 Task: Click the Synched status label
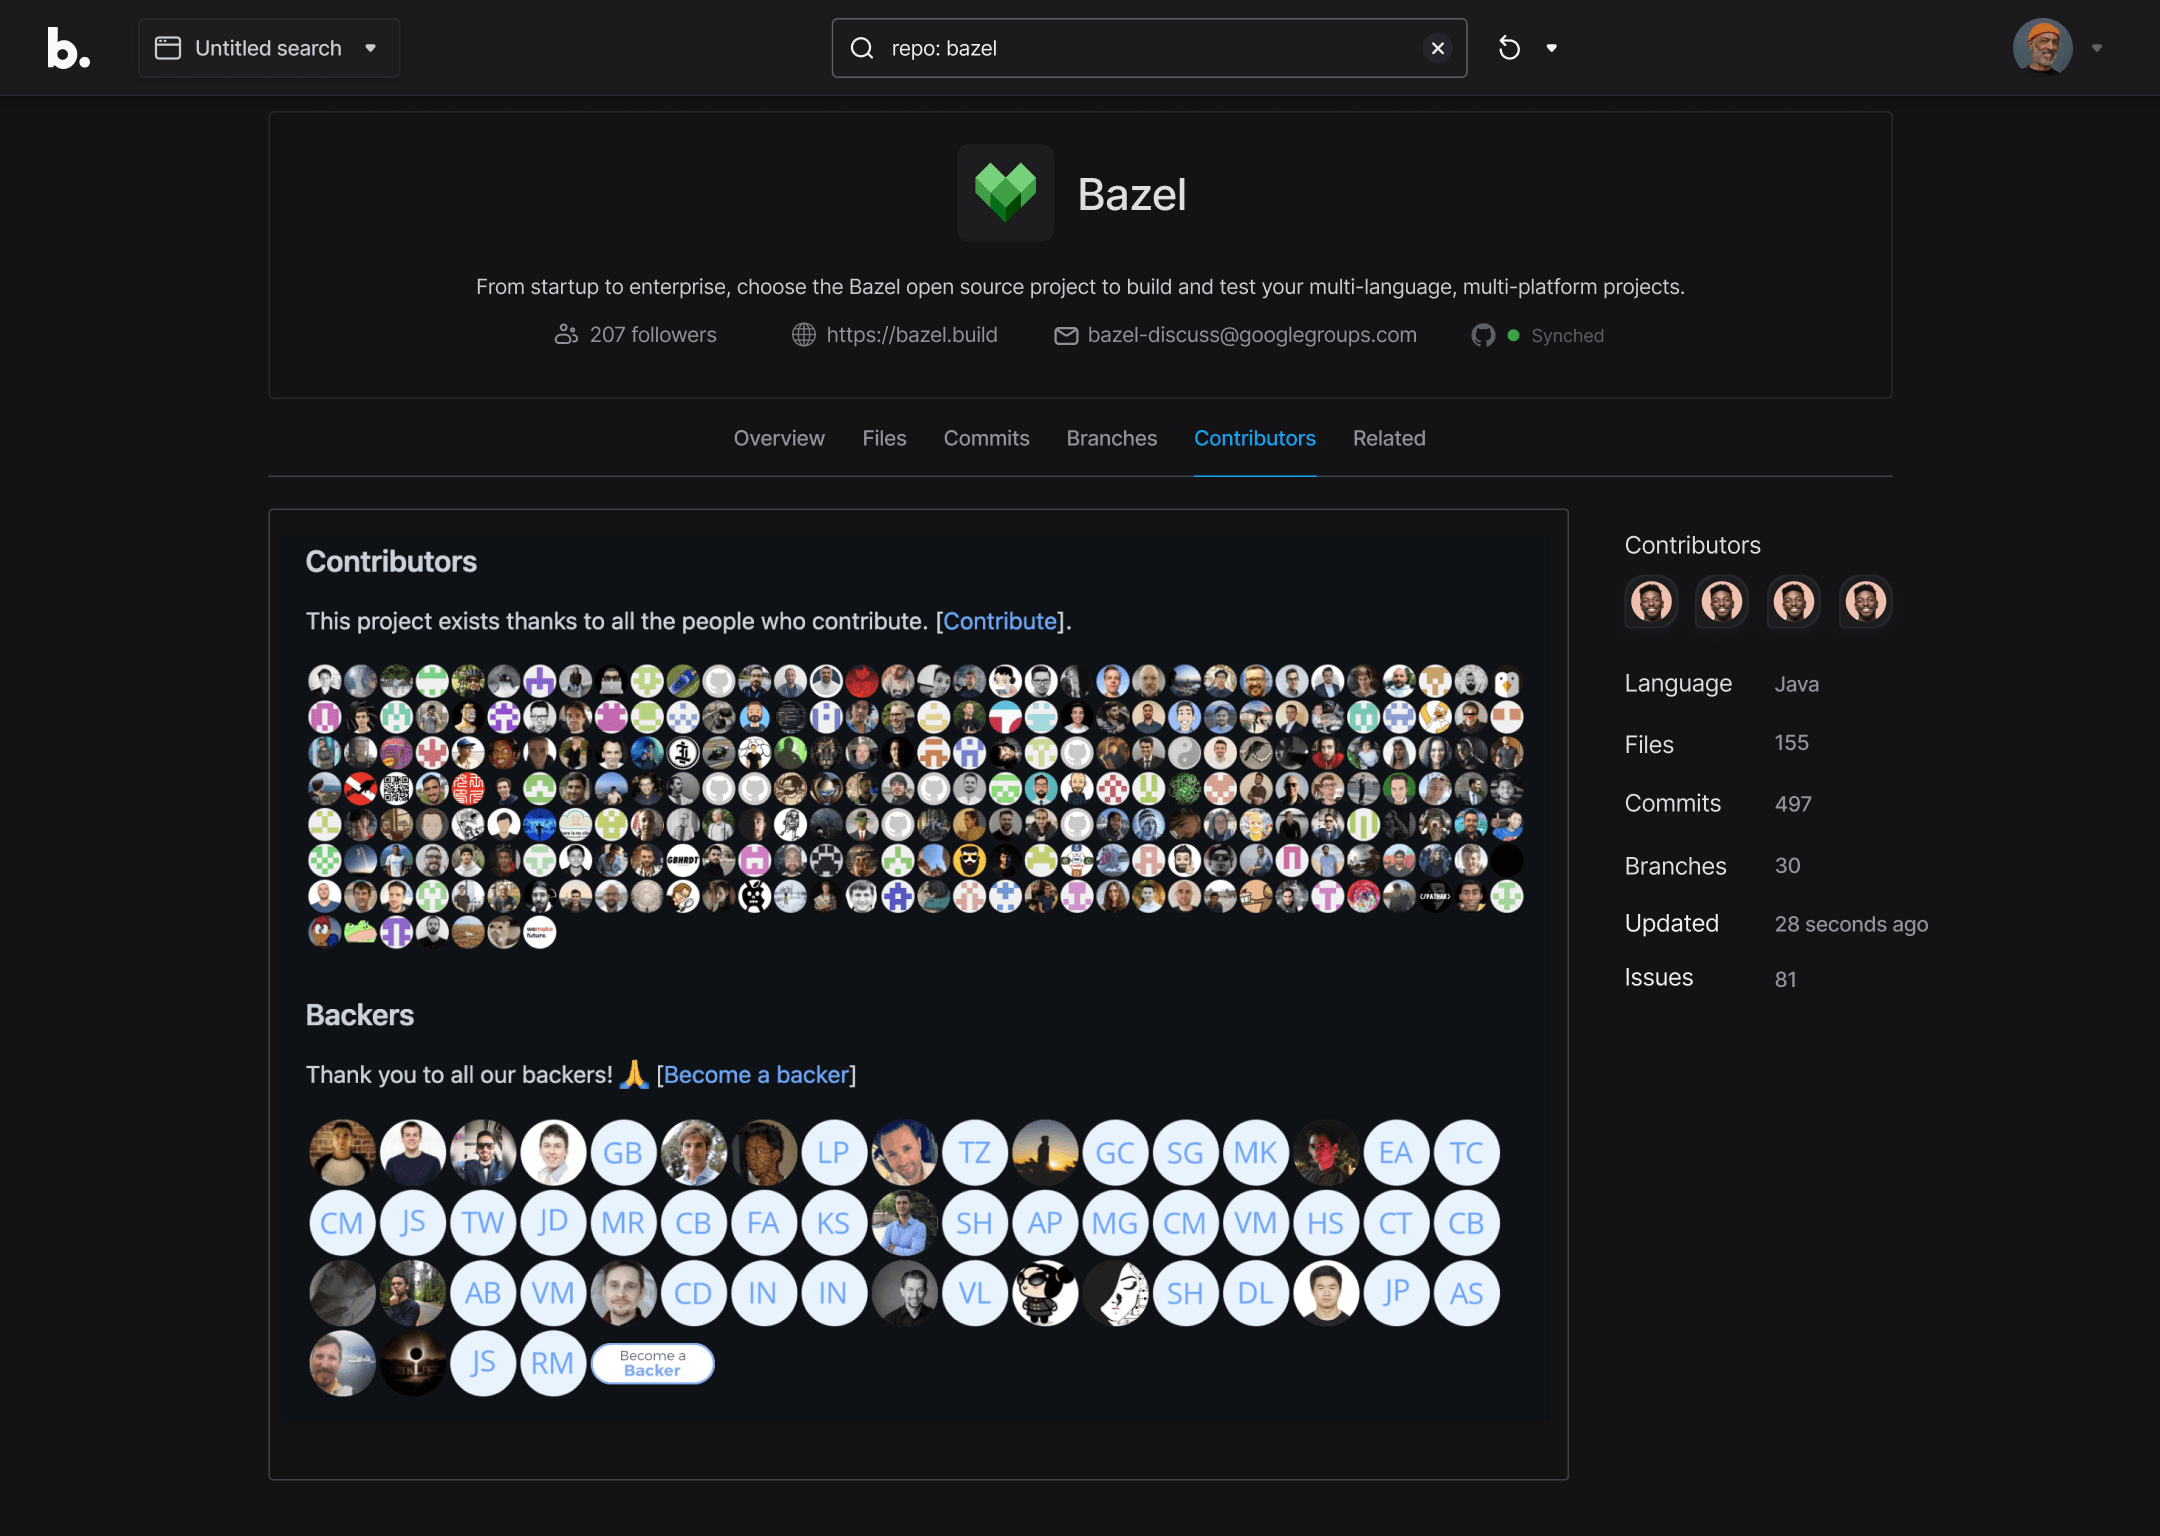click(x=1567, y=336)
